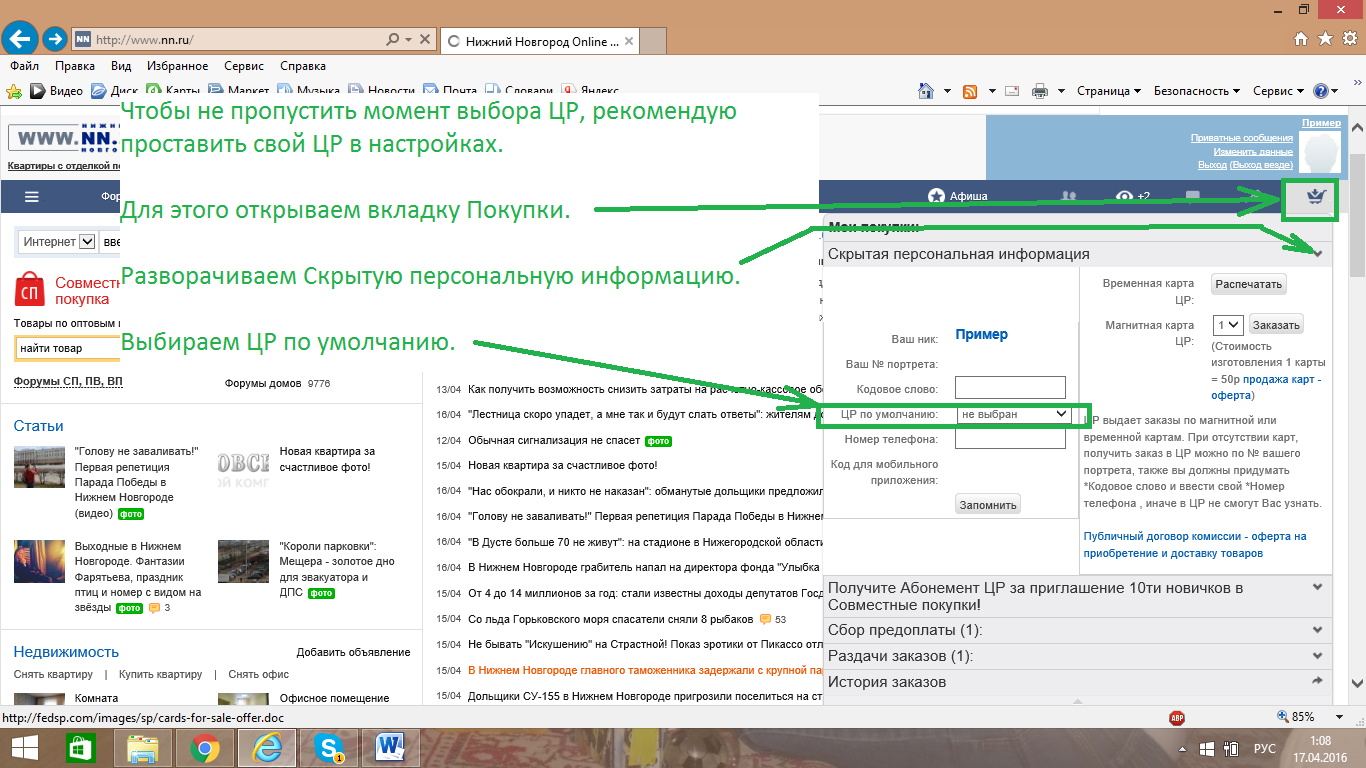
Task: Open the shopping cart Покупки icon
Action: (1314, 197)
